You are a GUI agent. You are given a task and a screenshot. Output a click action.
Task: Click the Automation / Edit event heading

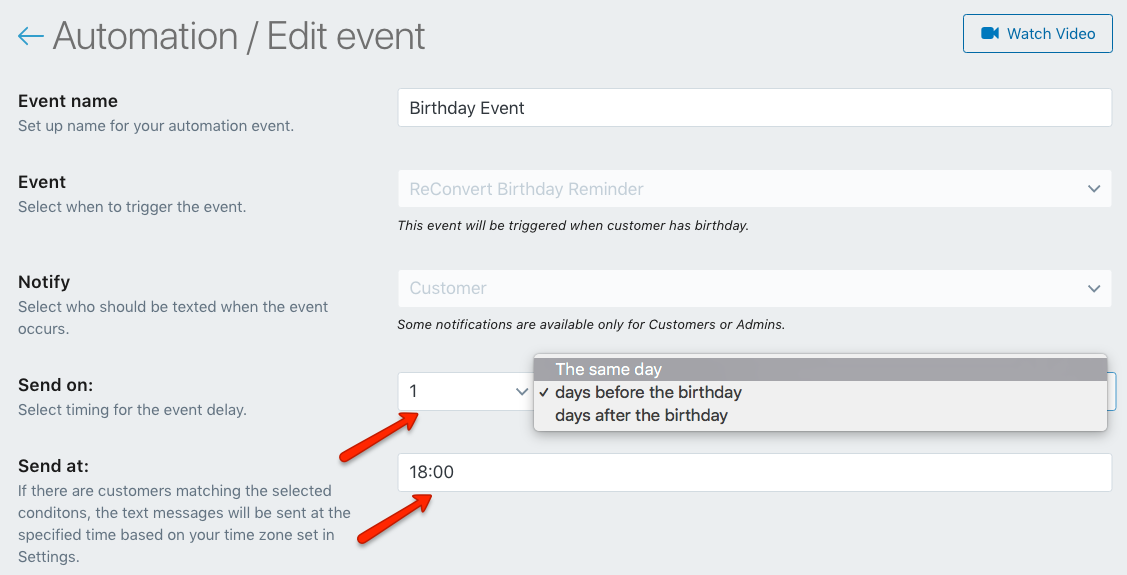click(239, 36)
